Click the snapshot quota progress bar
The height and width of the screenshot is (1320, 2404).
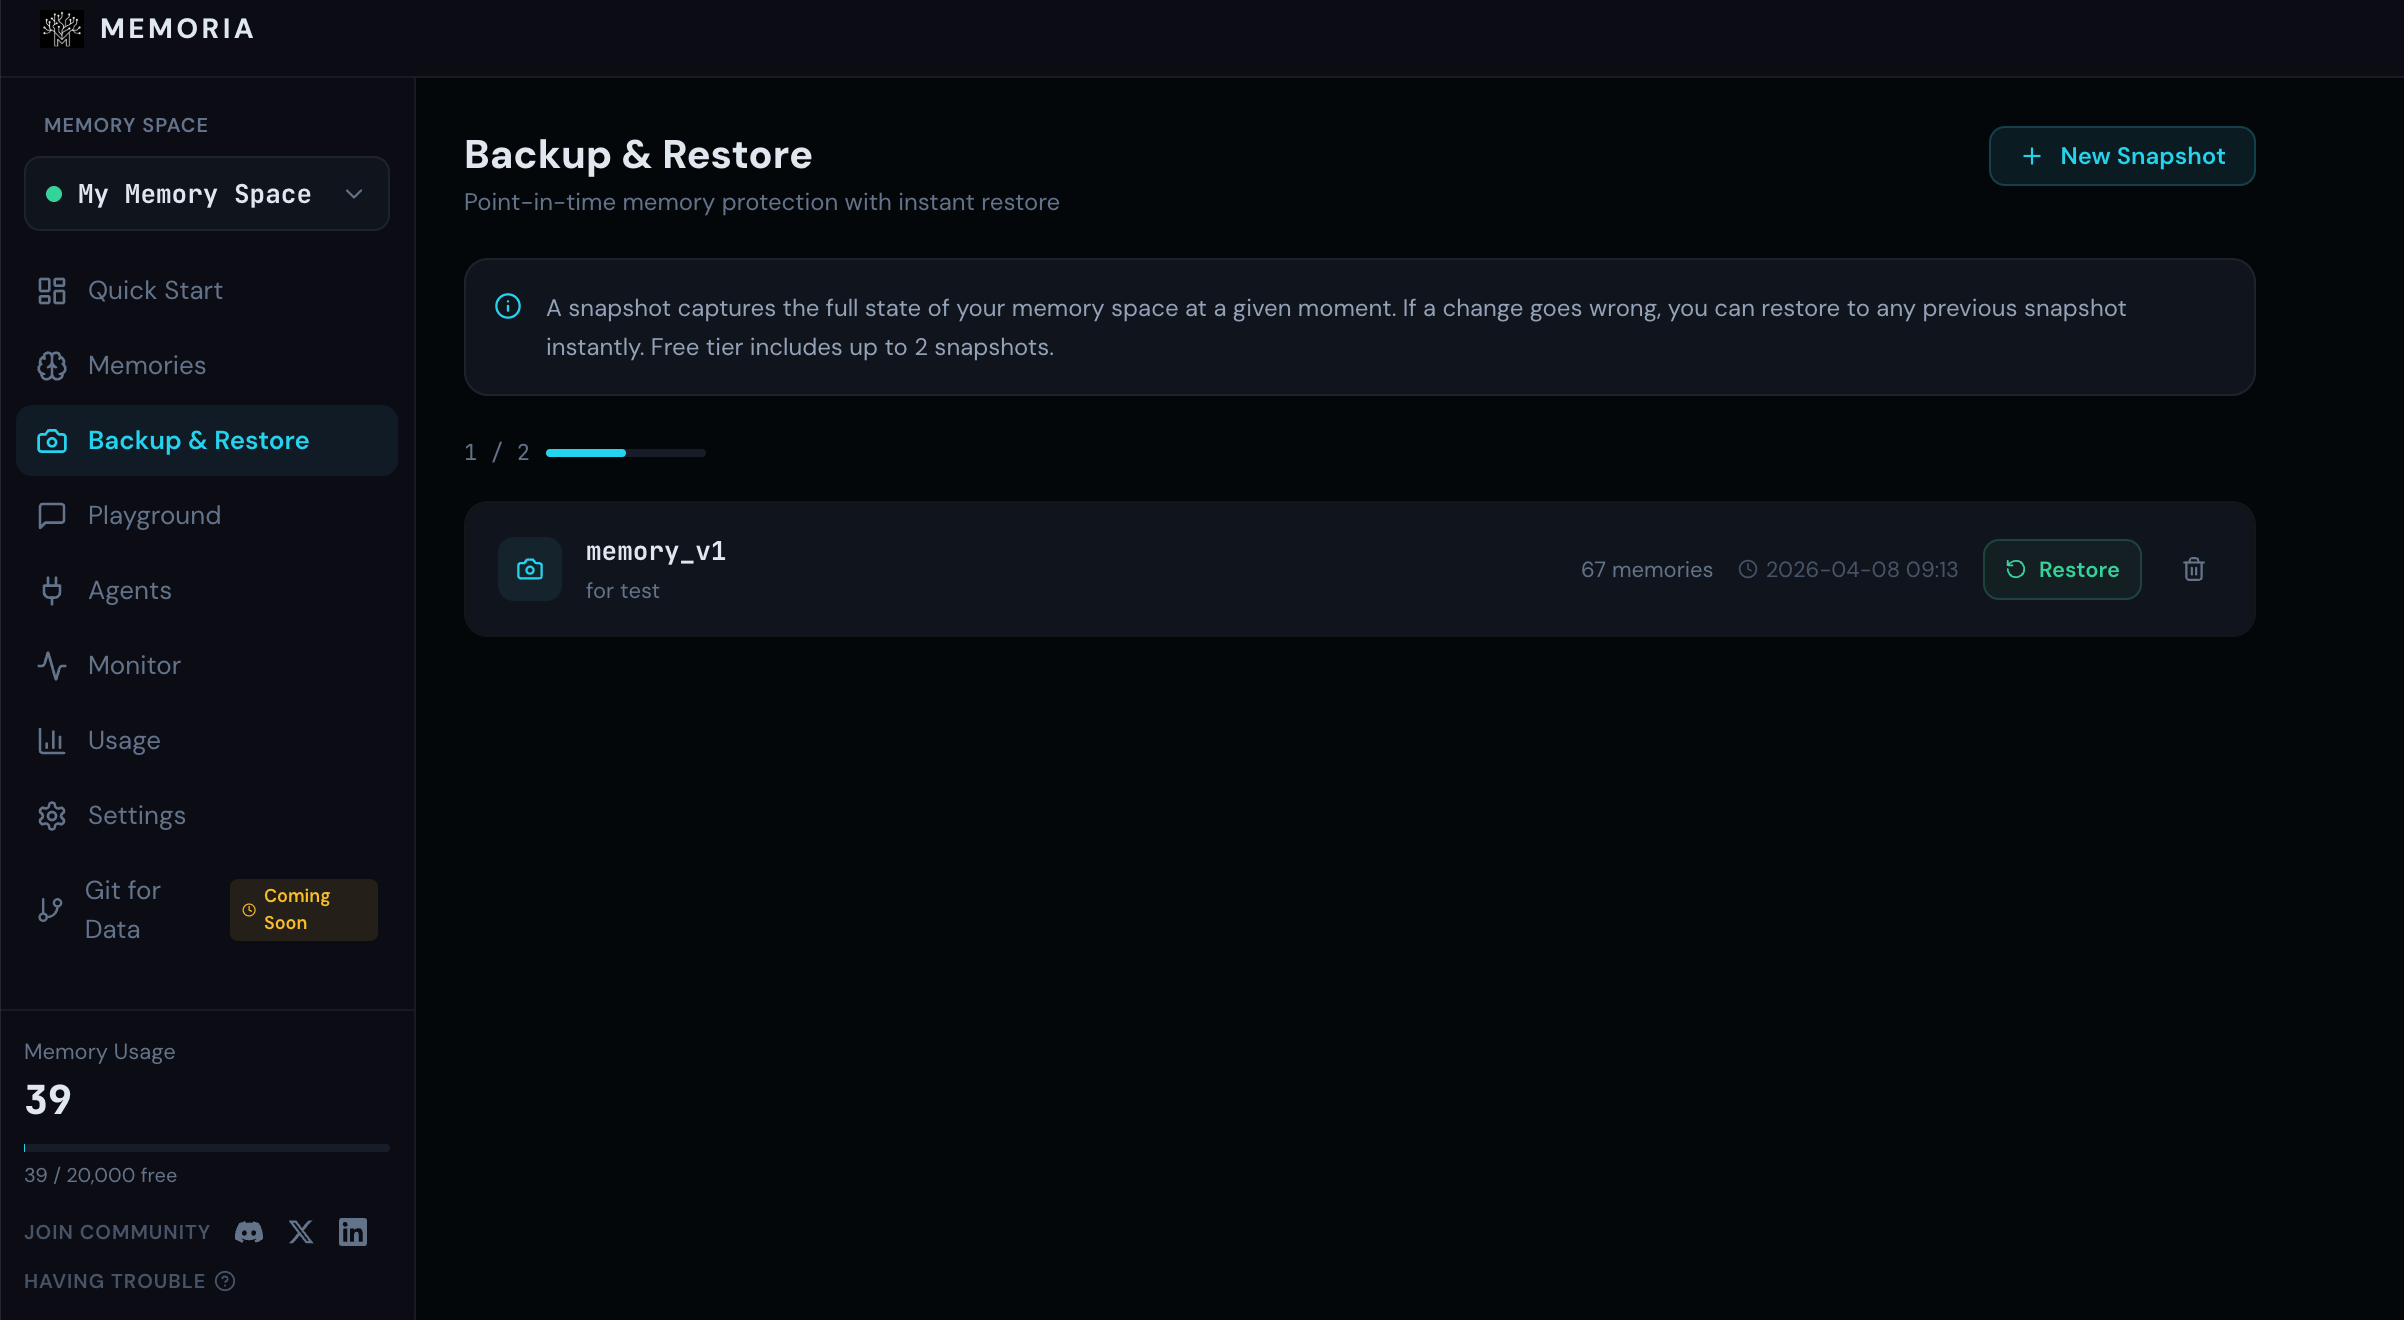pyautogui.click(x=625, y=453)
